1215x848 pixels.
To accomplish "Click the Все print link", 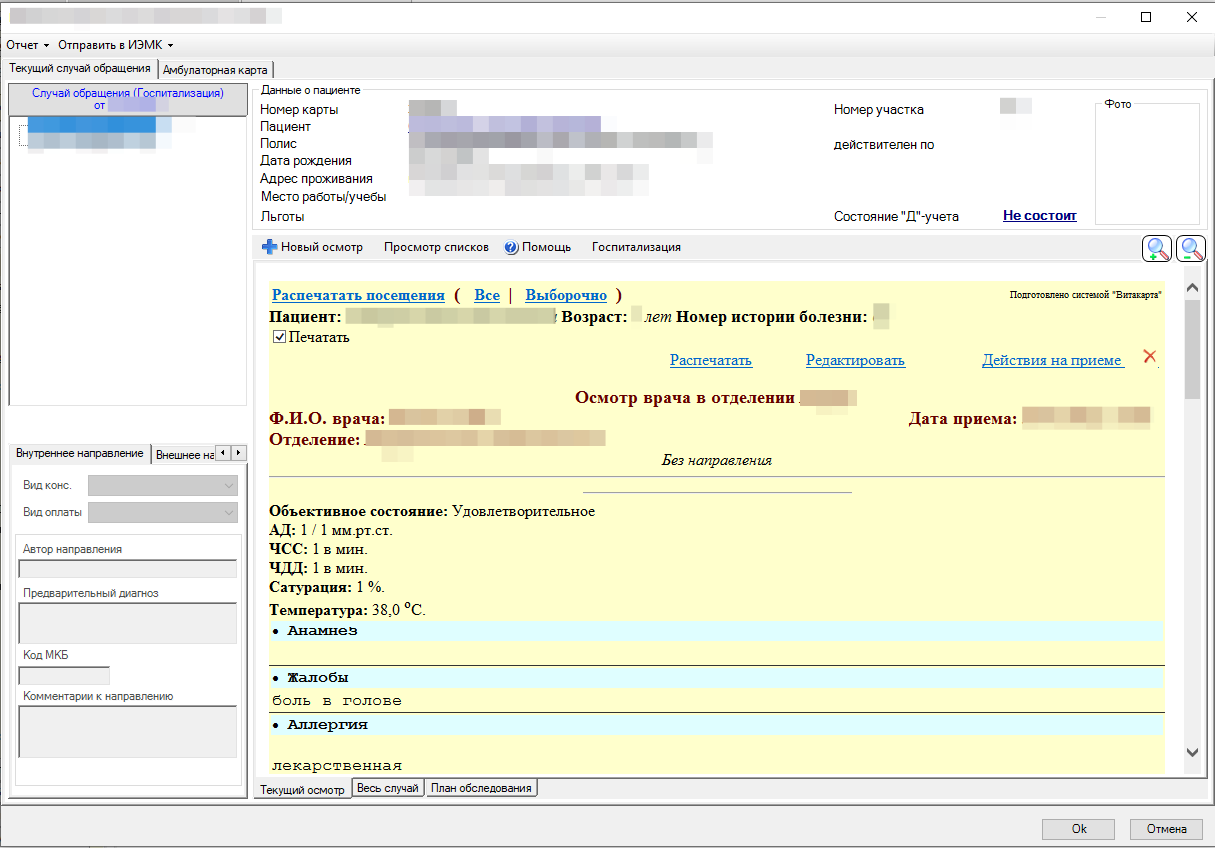I will tap(487, 295).
